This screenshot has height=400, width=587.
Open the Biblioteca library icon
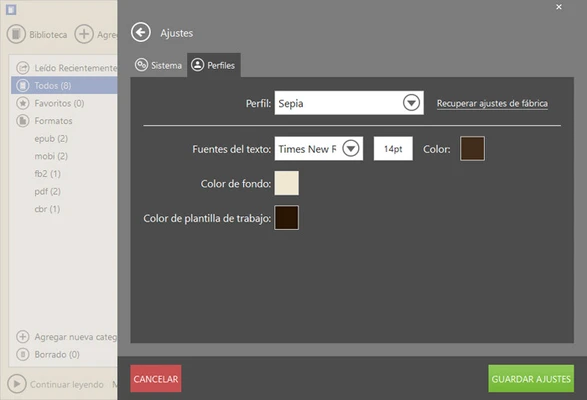[x=16, y=34]
